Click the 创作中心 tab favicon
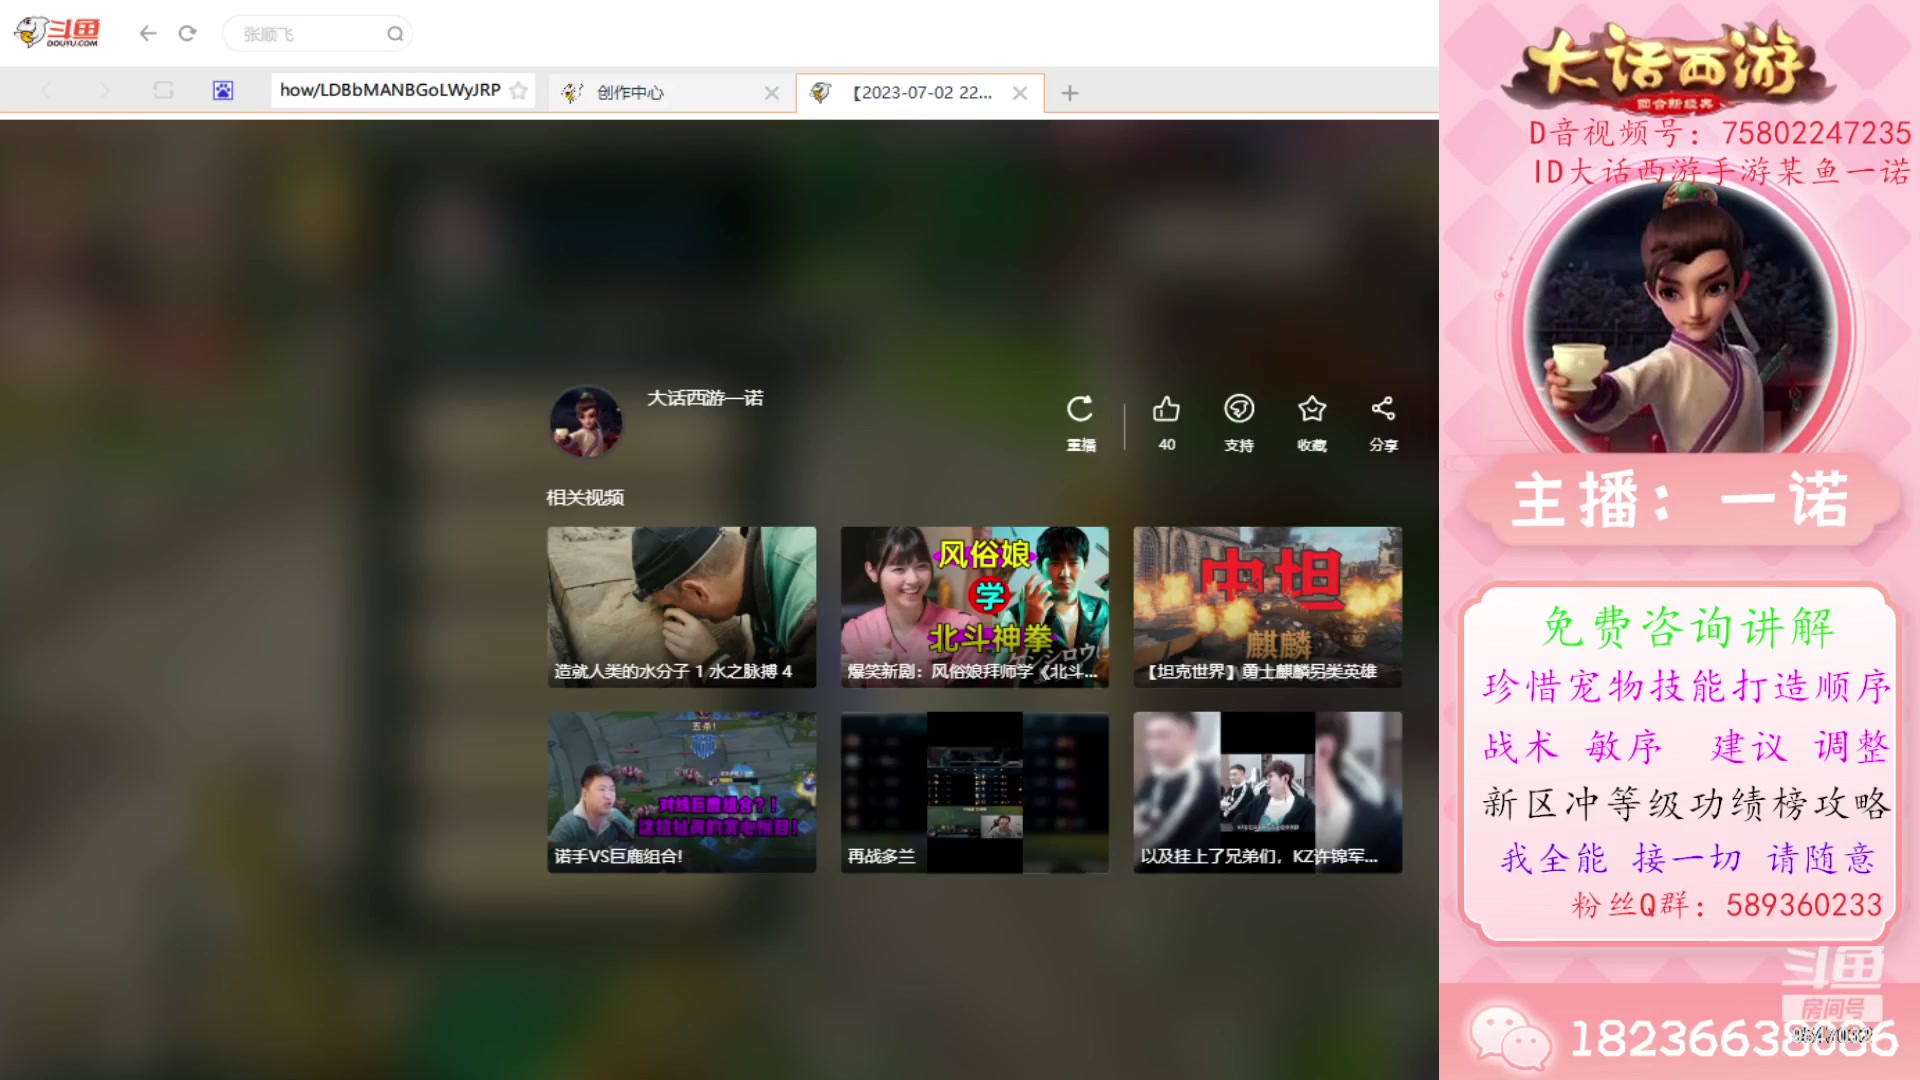Viewport: 1920px width, 1080px height. [x=572, y=92]
